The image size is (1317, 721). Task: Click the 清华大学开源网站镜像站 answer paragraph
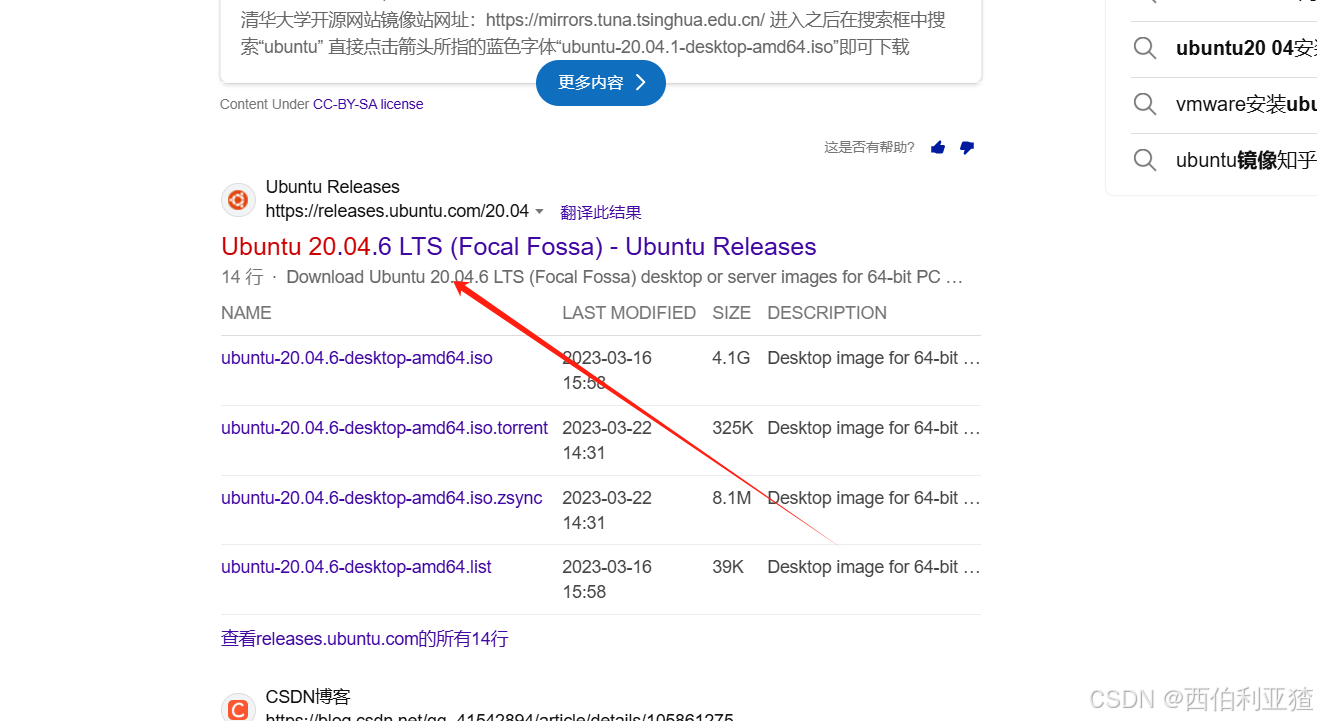[593, 33]
